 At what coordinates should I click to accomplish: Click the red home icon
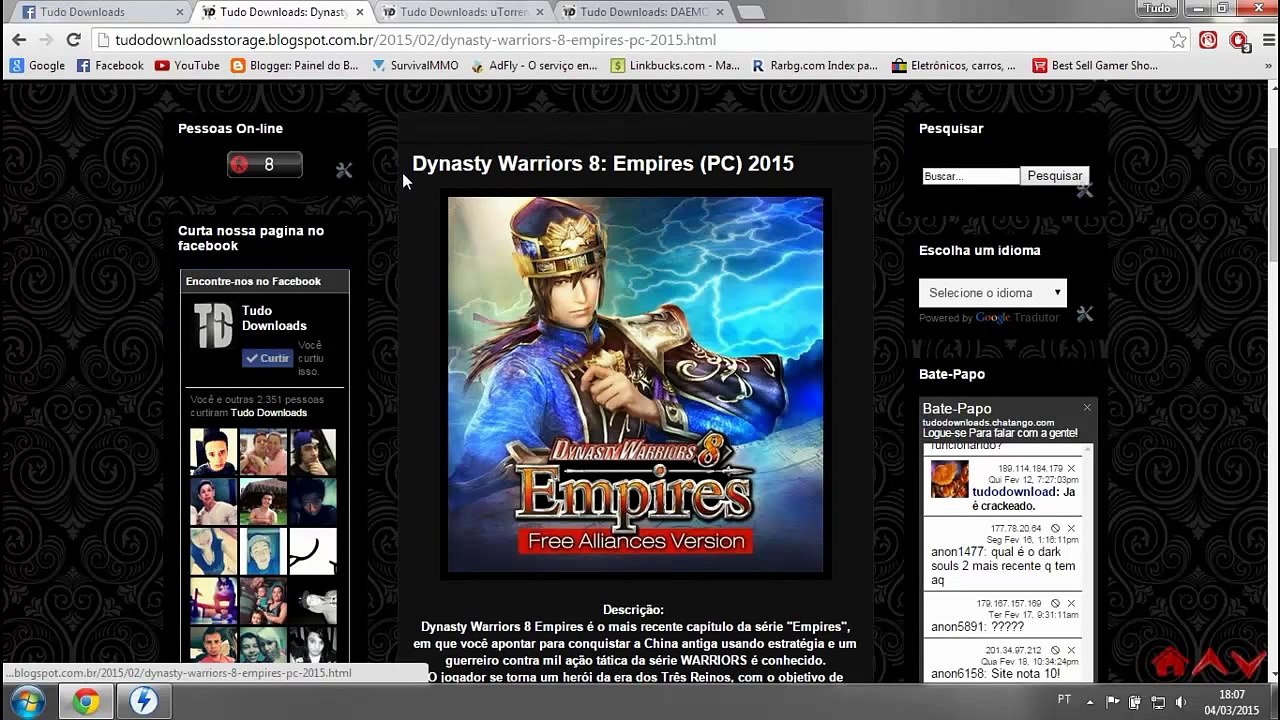click(x=1169, y=662)
